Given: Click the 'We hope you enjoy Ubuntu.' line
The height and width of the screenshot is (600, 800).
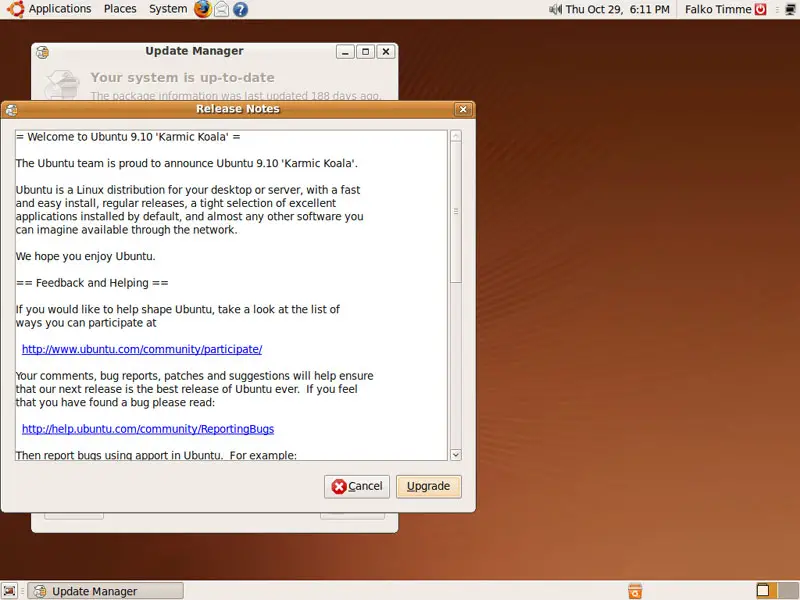Looking at the screenshot, I should point(85,256).
